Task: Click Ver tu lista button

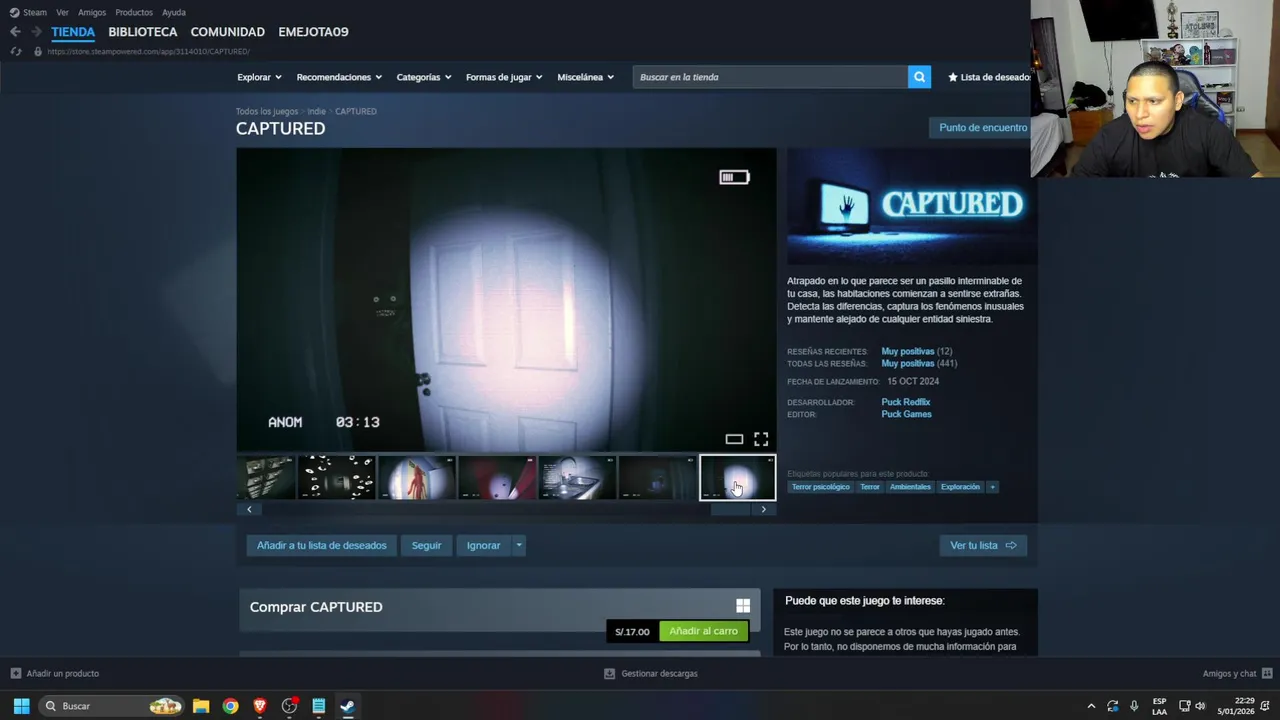Action: coord(983,545)
